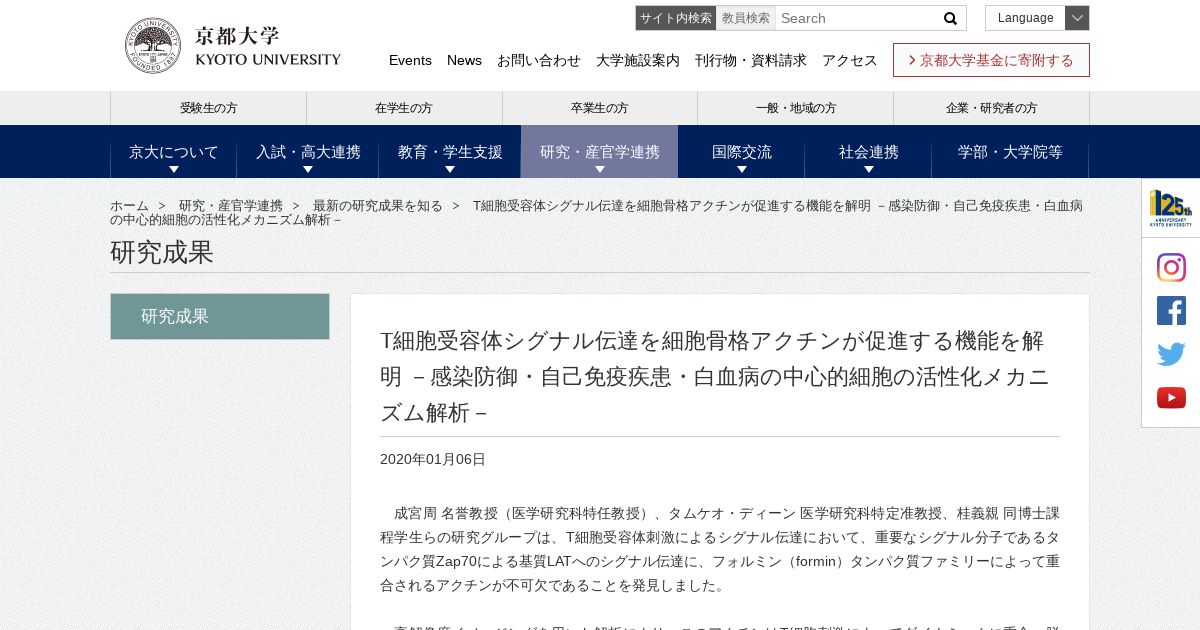
Task: Open Kyoto University Instagram page
Action: [1171, 268]
